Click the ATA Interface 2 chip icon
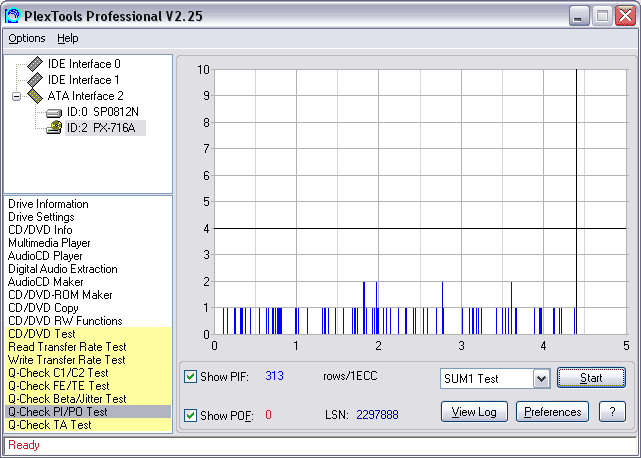This screenshot has width=641, height=458. 35,96
